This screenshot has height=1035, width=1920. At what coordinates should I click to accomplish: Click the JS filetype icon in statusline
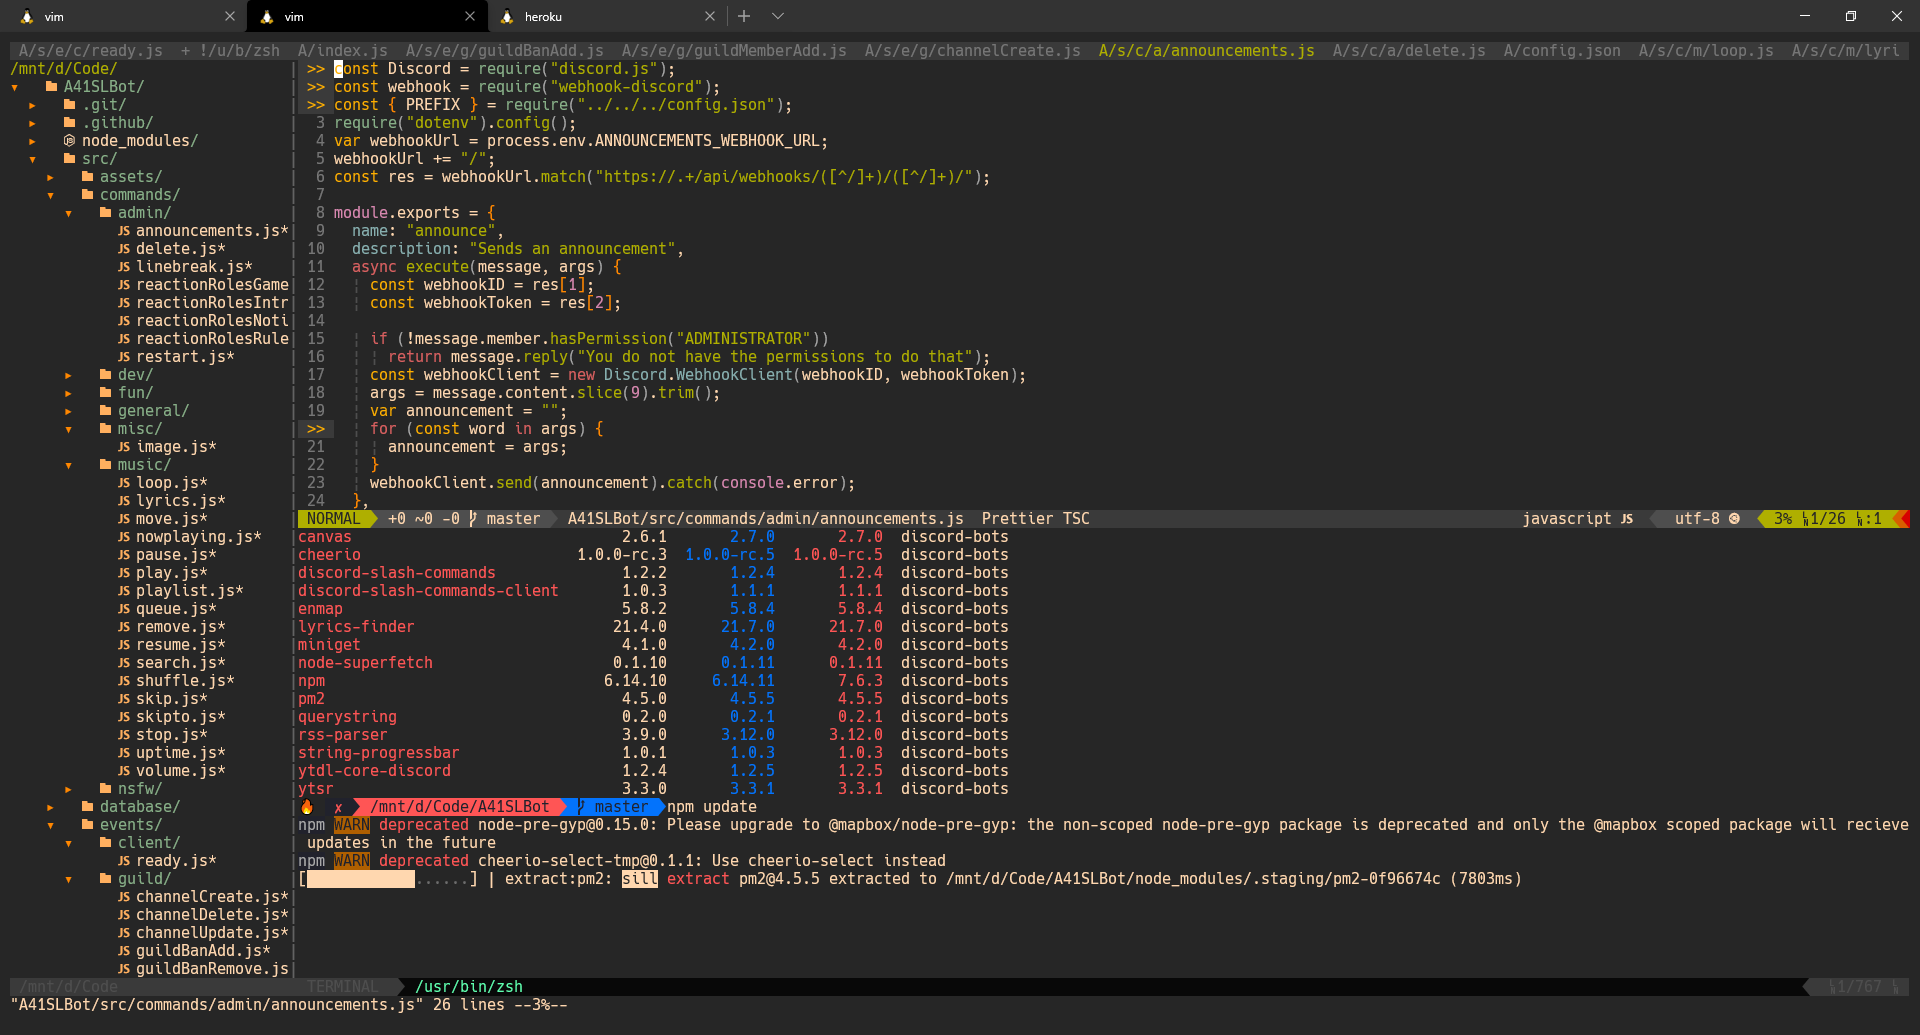tap(1627, 519)
